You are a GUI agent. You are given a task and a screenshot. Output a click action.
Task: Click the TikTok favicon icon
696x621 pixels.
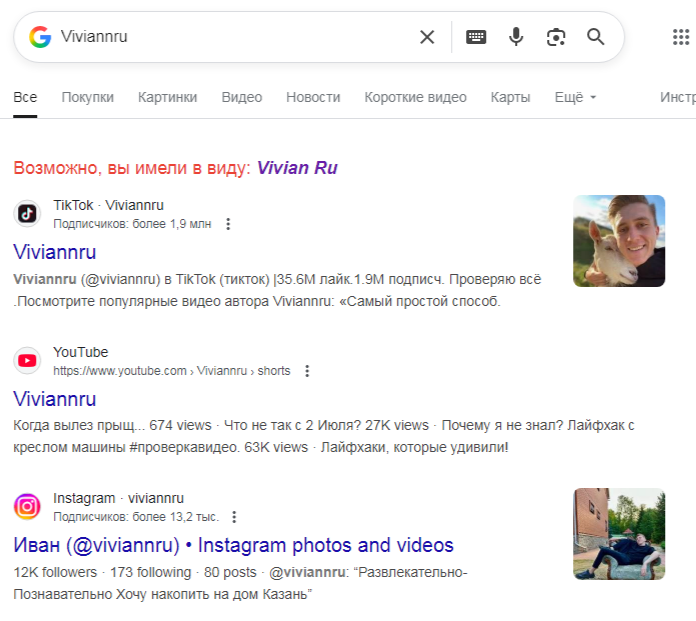tap(27, 214)
